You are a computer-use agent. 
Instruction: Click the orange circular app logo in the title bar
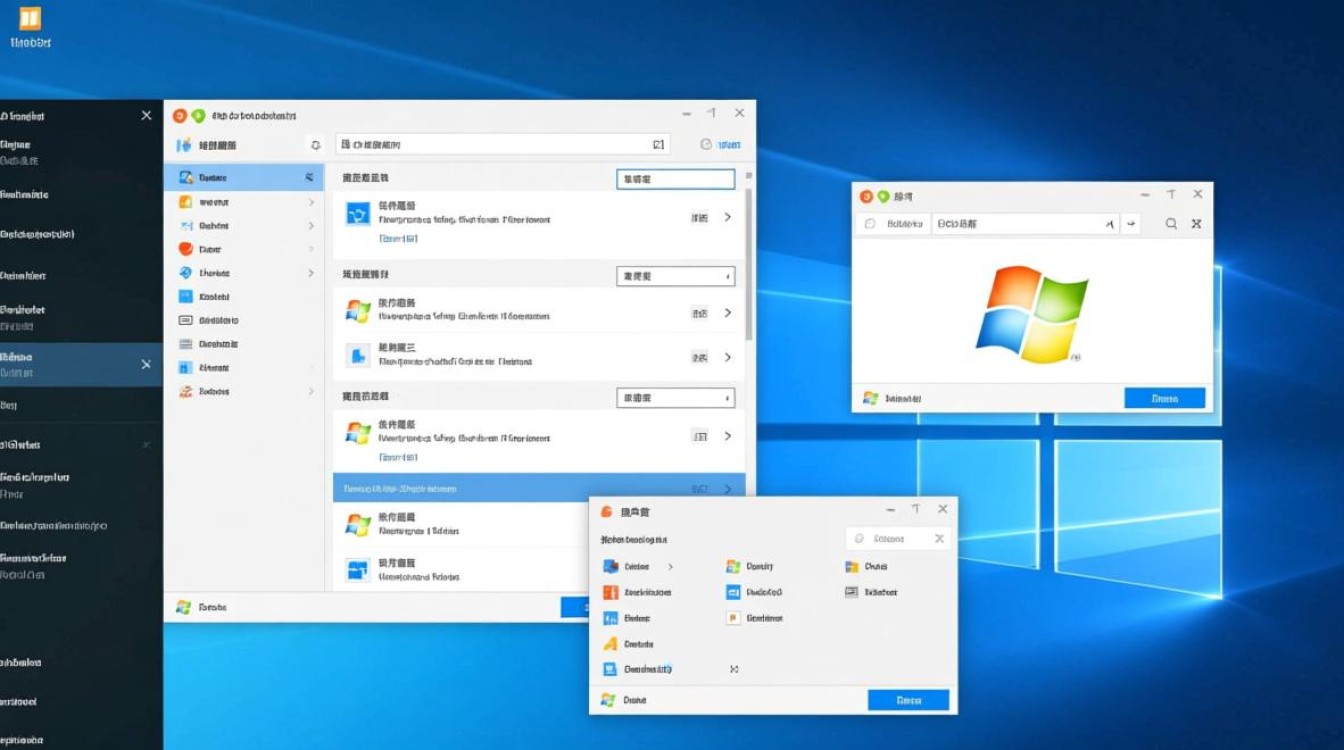[180, 113]
